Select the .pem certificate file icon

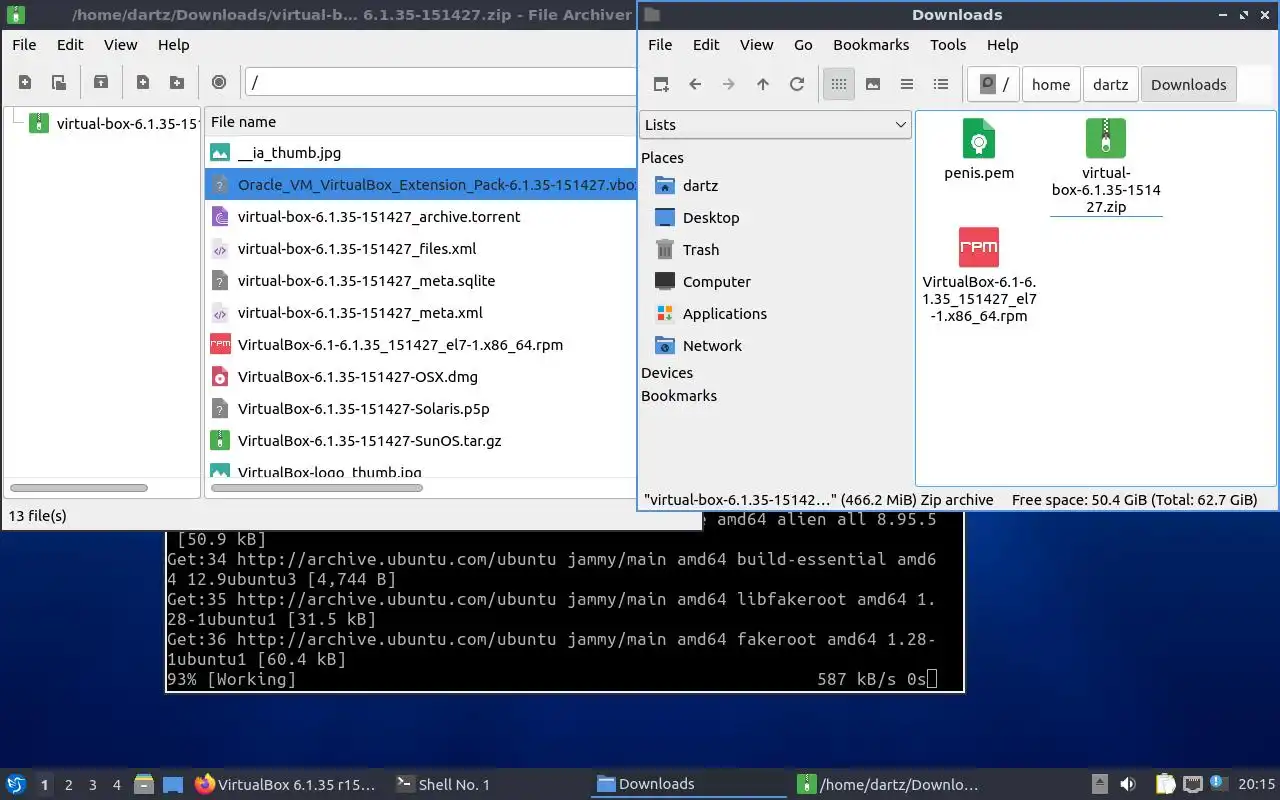(x=979, y=139)
